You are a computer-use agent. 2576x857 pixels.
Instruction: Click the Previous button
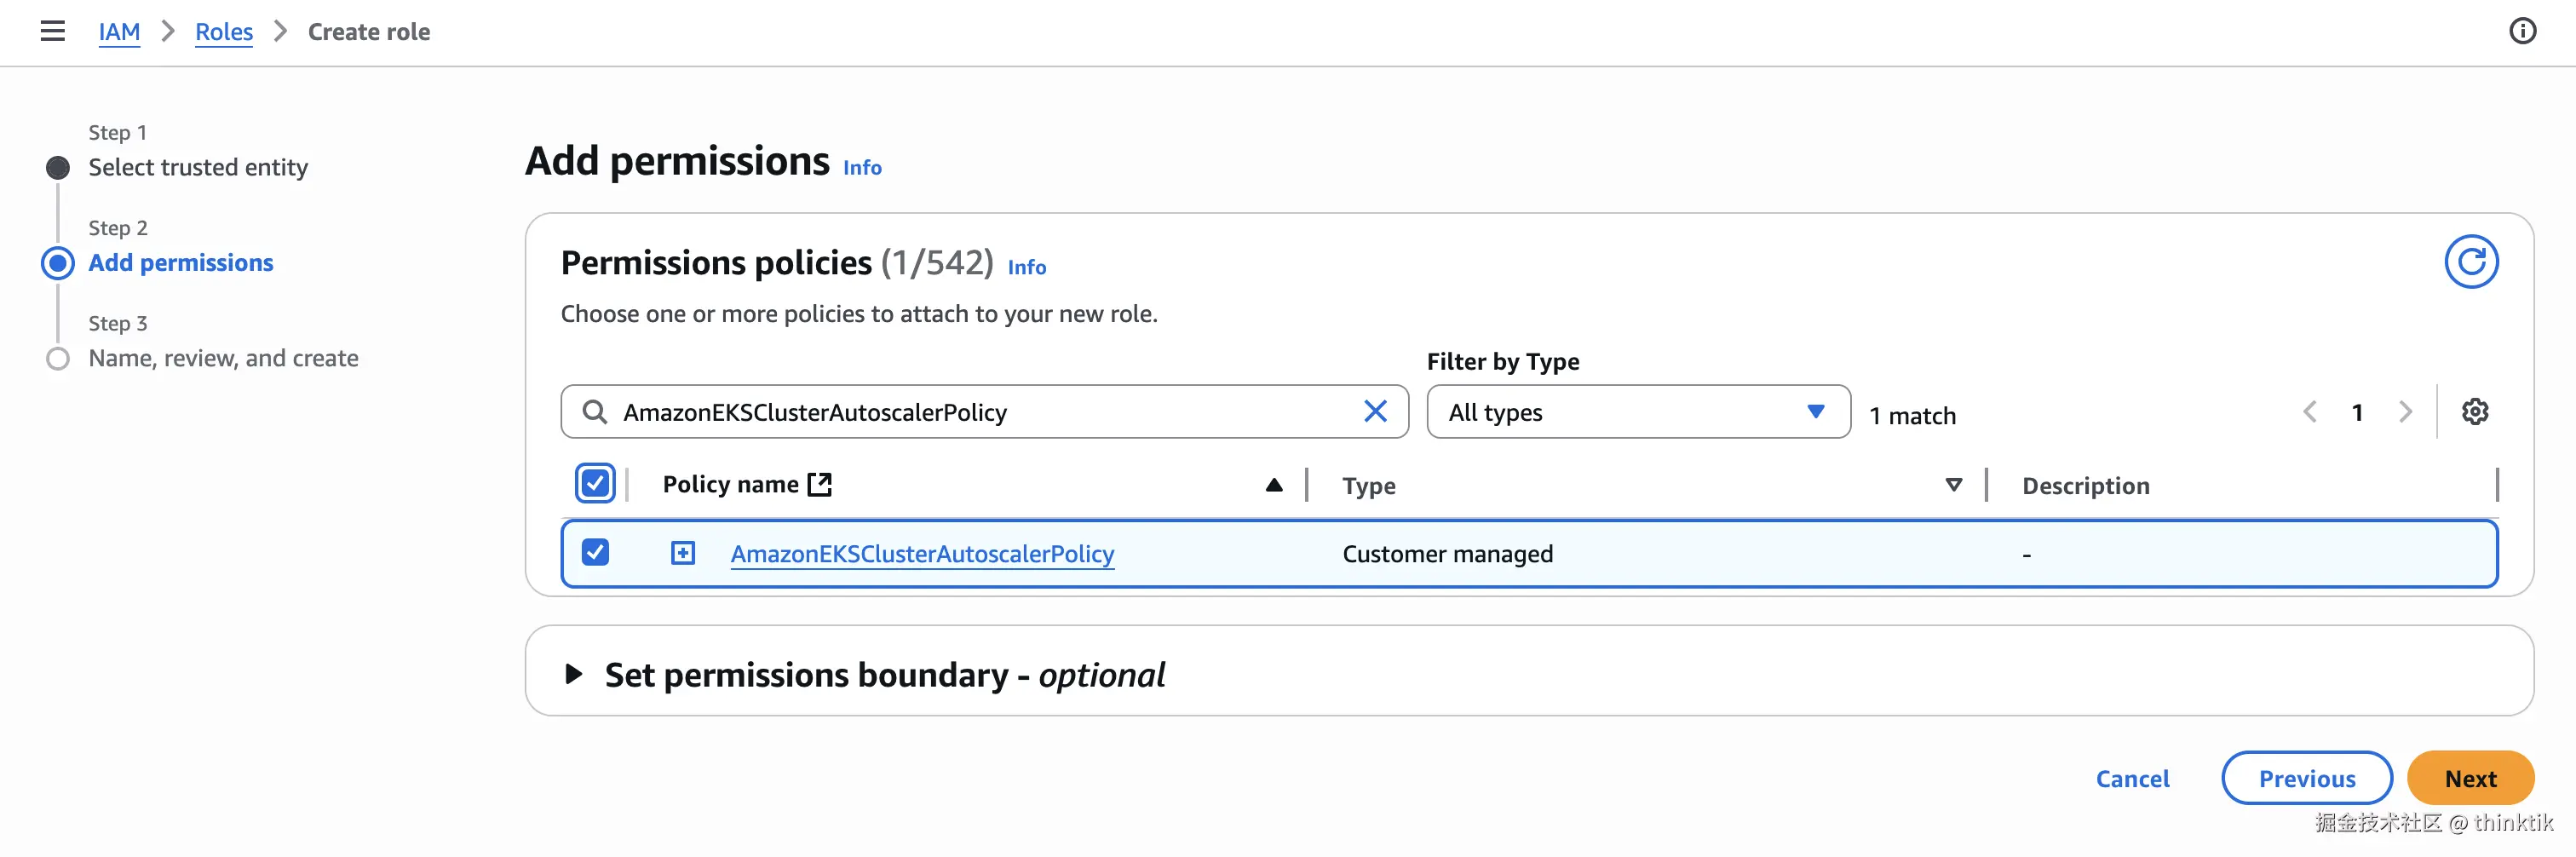coord(2306,778)
